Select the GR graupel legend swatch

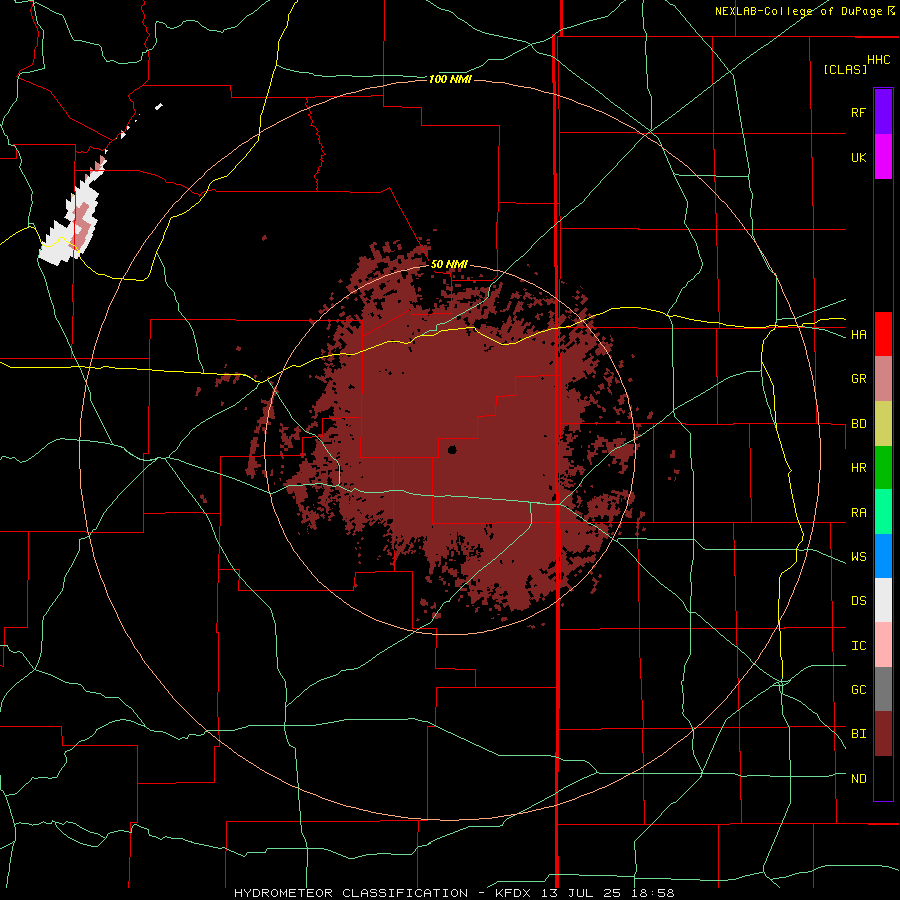883,379
